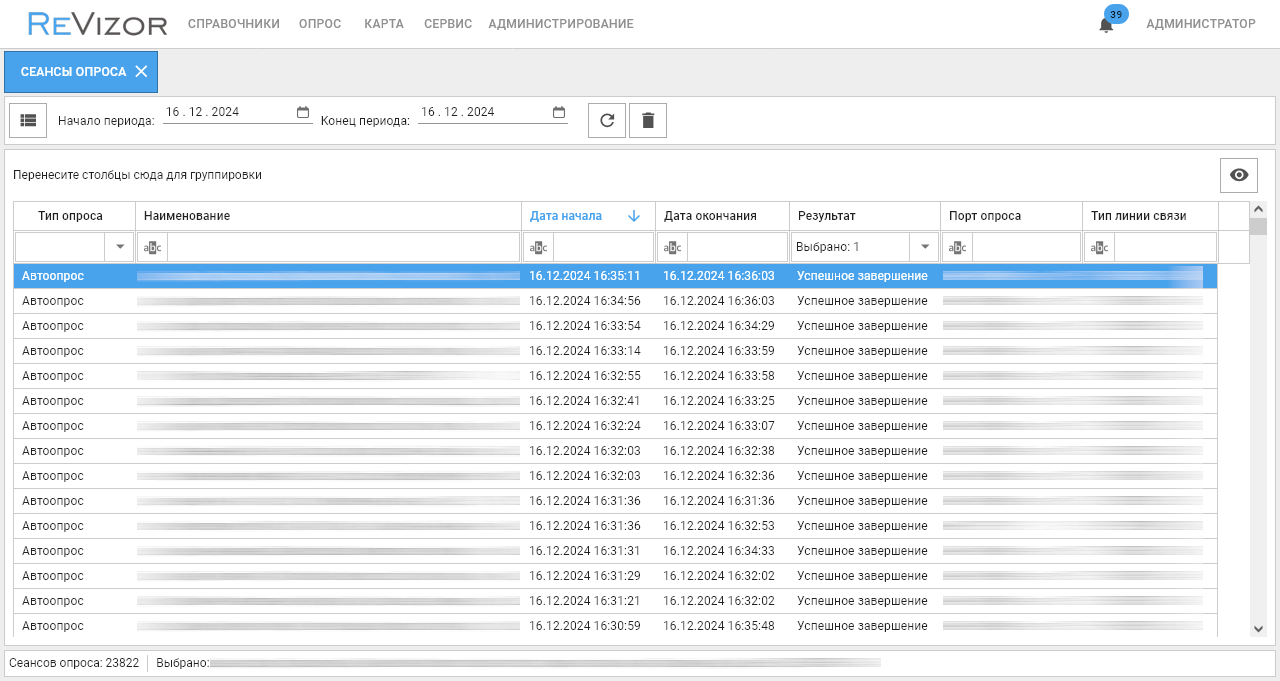This screenshot has height=681, width=1280.
Task: Focus the Наименование filter text box
Action: [x=344, y=247]
